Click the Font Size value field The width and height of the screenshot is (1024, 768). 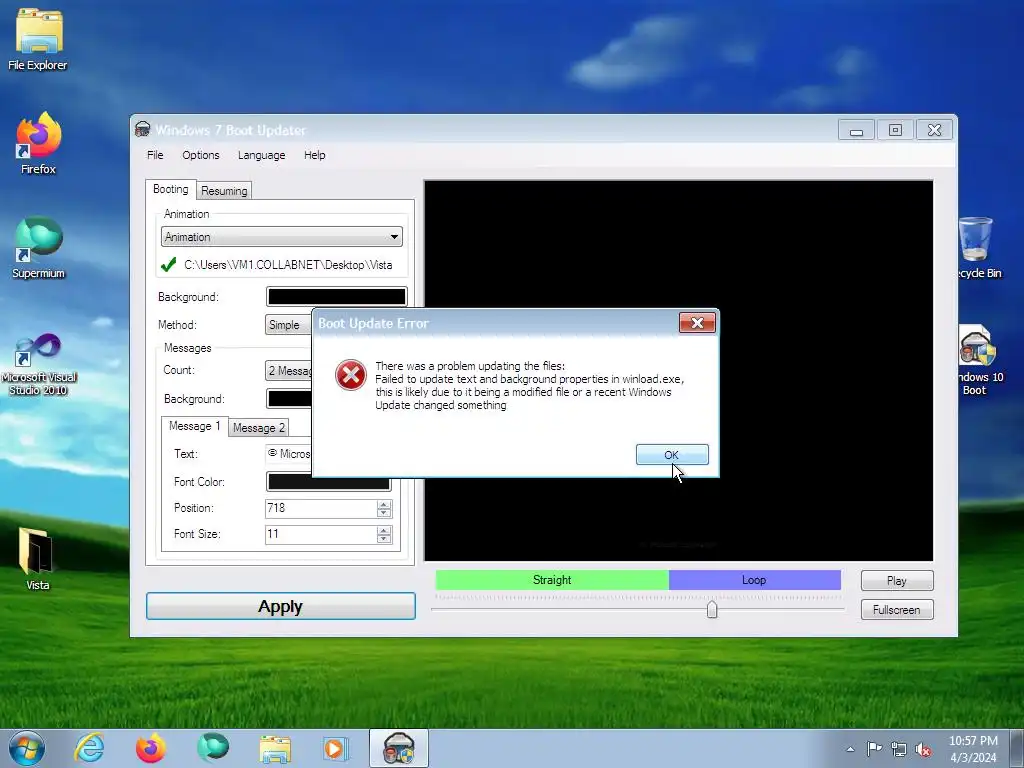pyautogui.click(x=321, y=534)
